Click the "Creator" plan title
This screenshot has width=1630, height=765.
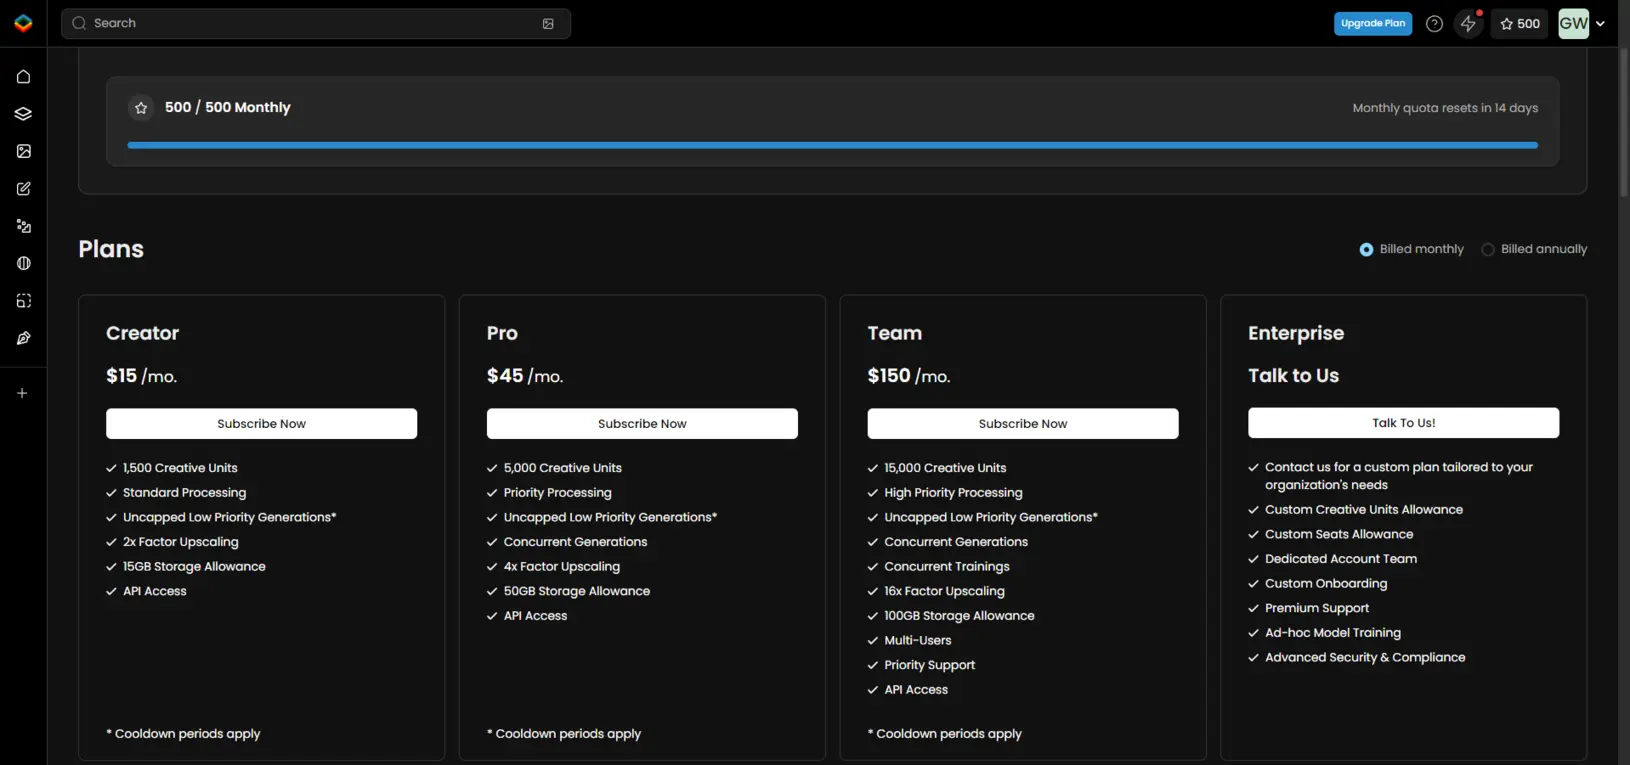pyautogui.click(x=143, y=333)
